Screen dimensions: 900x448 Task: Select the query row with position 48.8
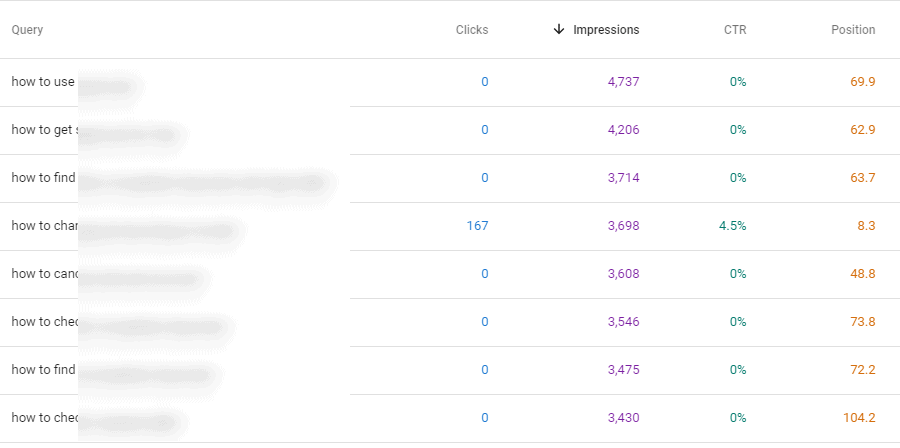(x=450, y=274)
